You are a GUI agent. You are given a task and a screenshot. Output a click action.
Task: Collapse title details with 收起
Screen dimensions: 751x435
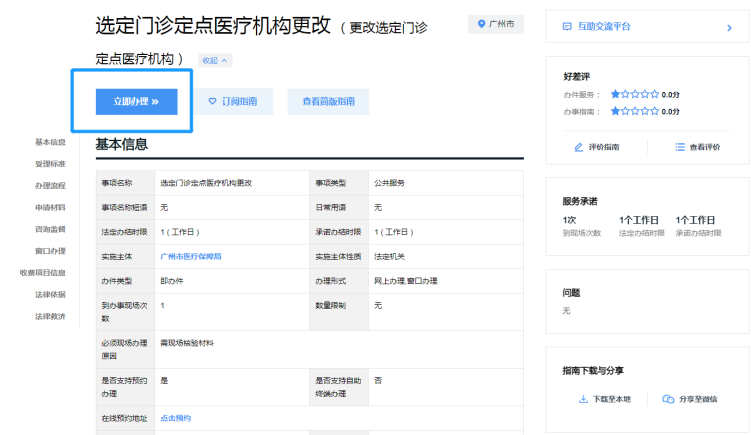pyautogui.click(x=215, y=60)
